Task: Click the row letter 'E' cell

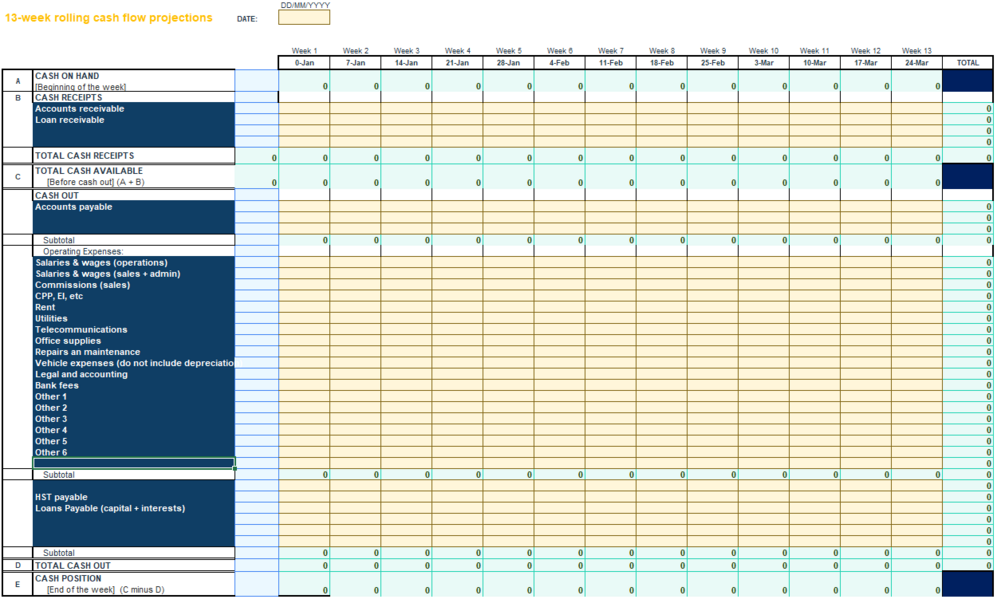Action: click(x=18, y=584)
